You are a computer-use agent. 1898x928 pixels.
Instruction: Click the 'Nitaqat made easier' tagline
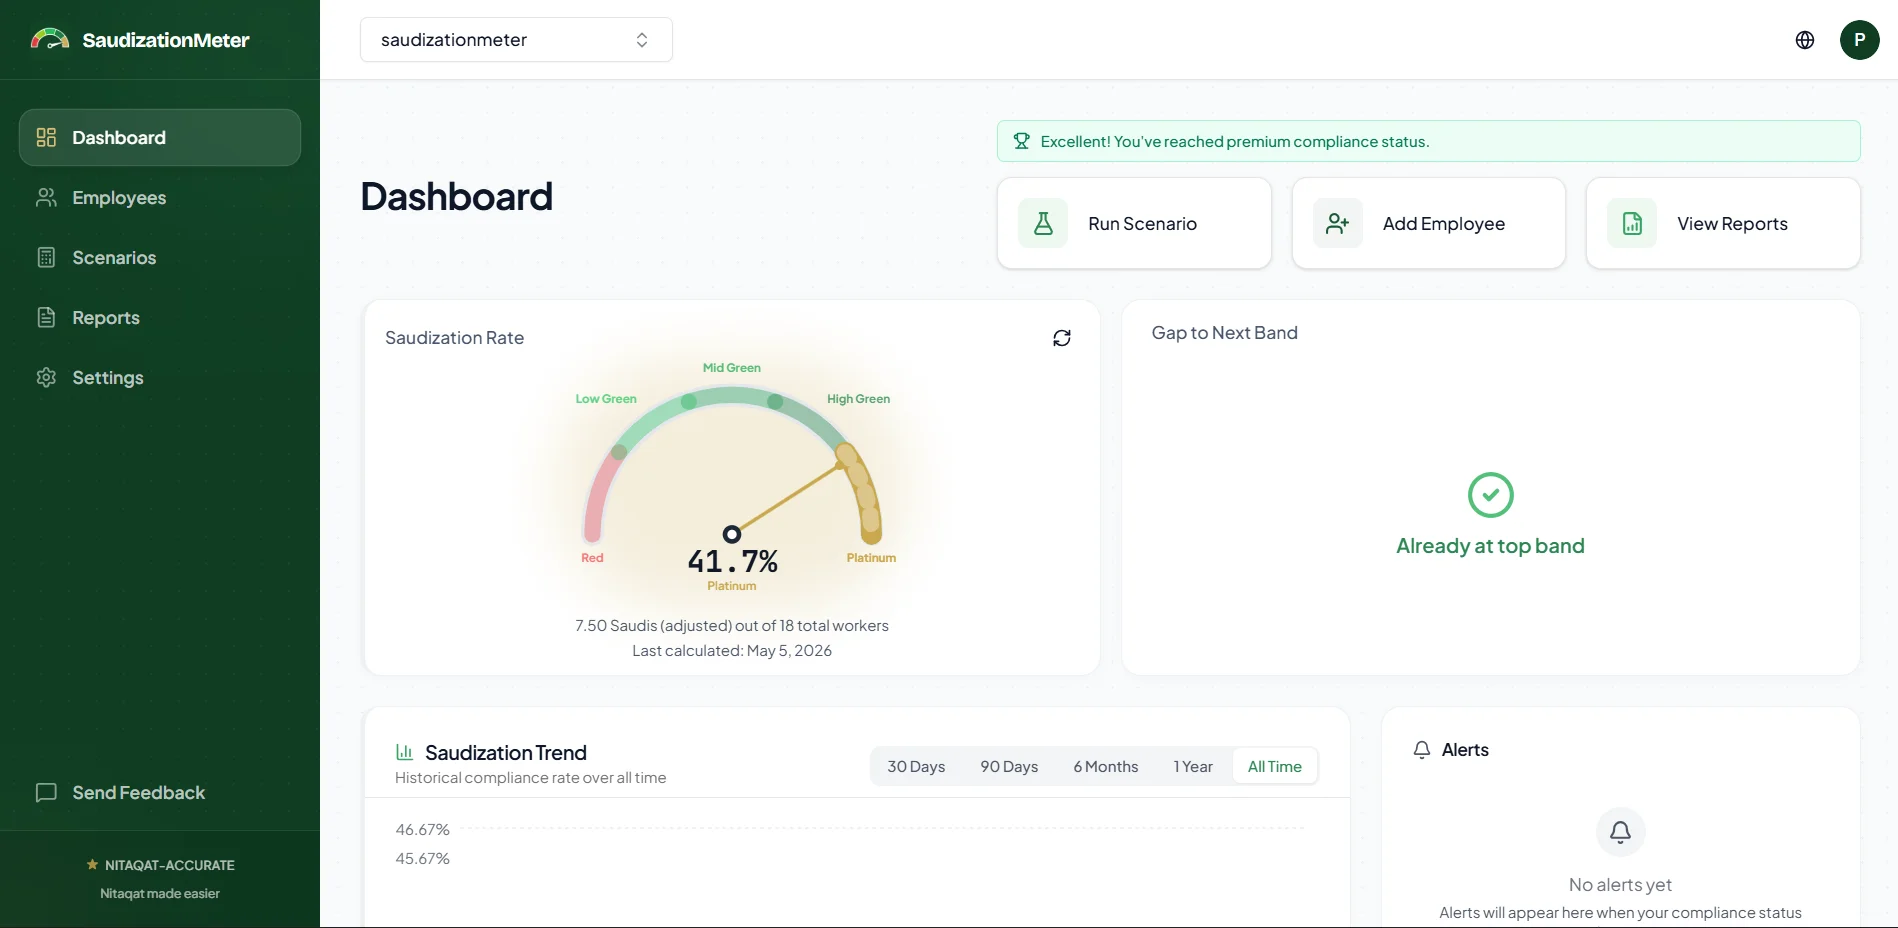(160, 894)
